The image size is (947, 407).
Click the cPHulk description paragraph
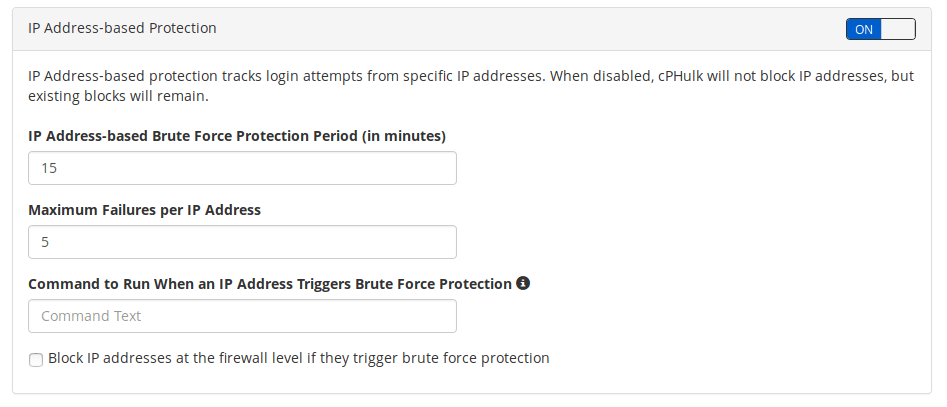(471, 86)
